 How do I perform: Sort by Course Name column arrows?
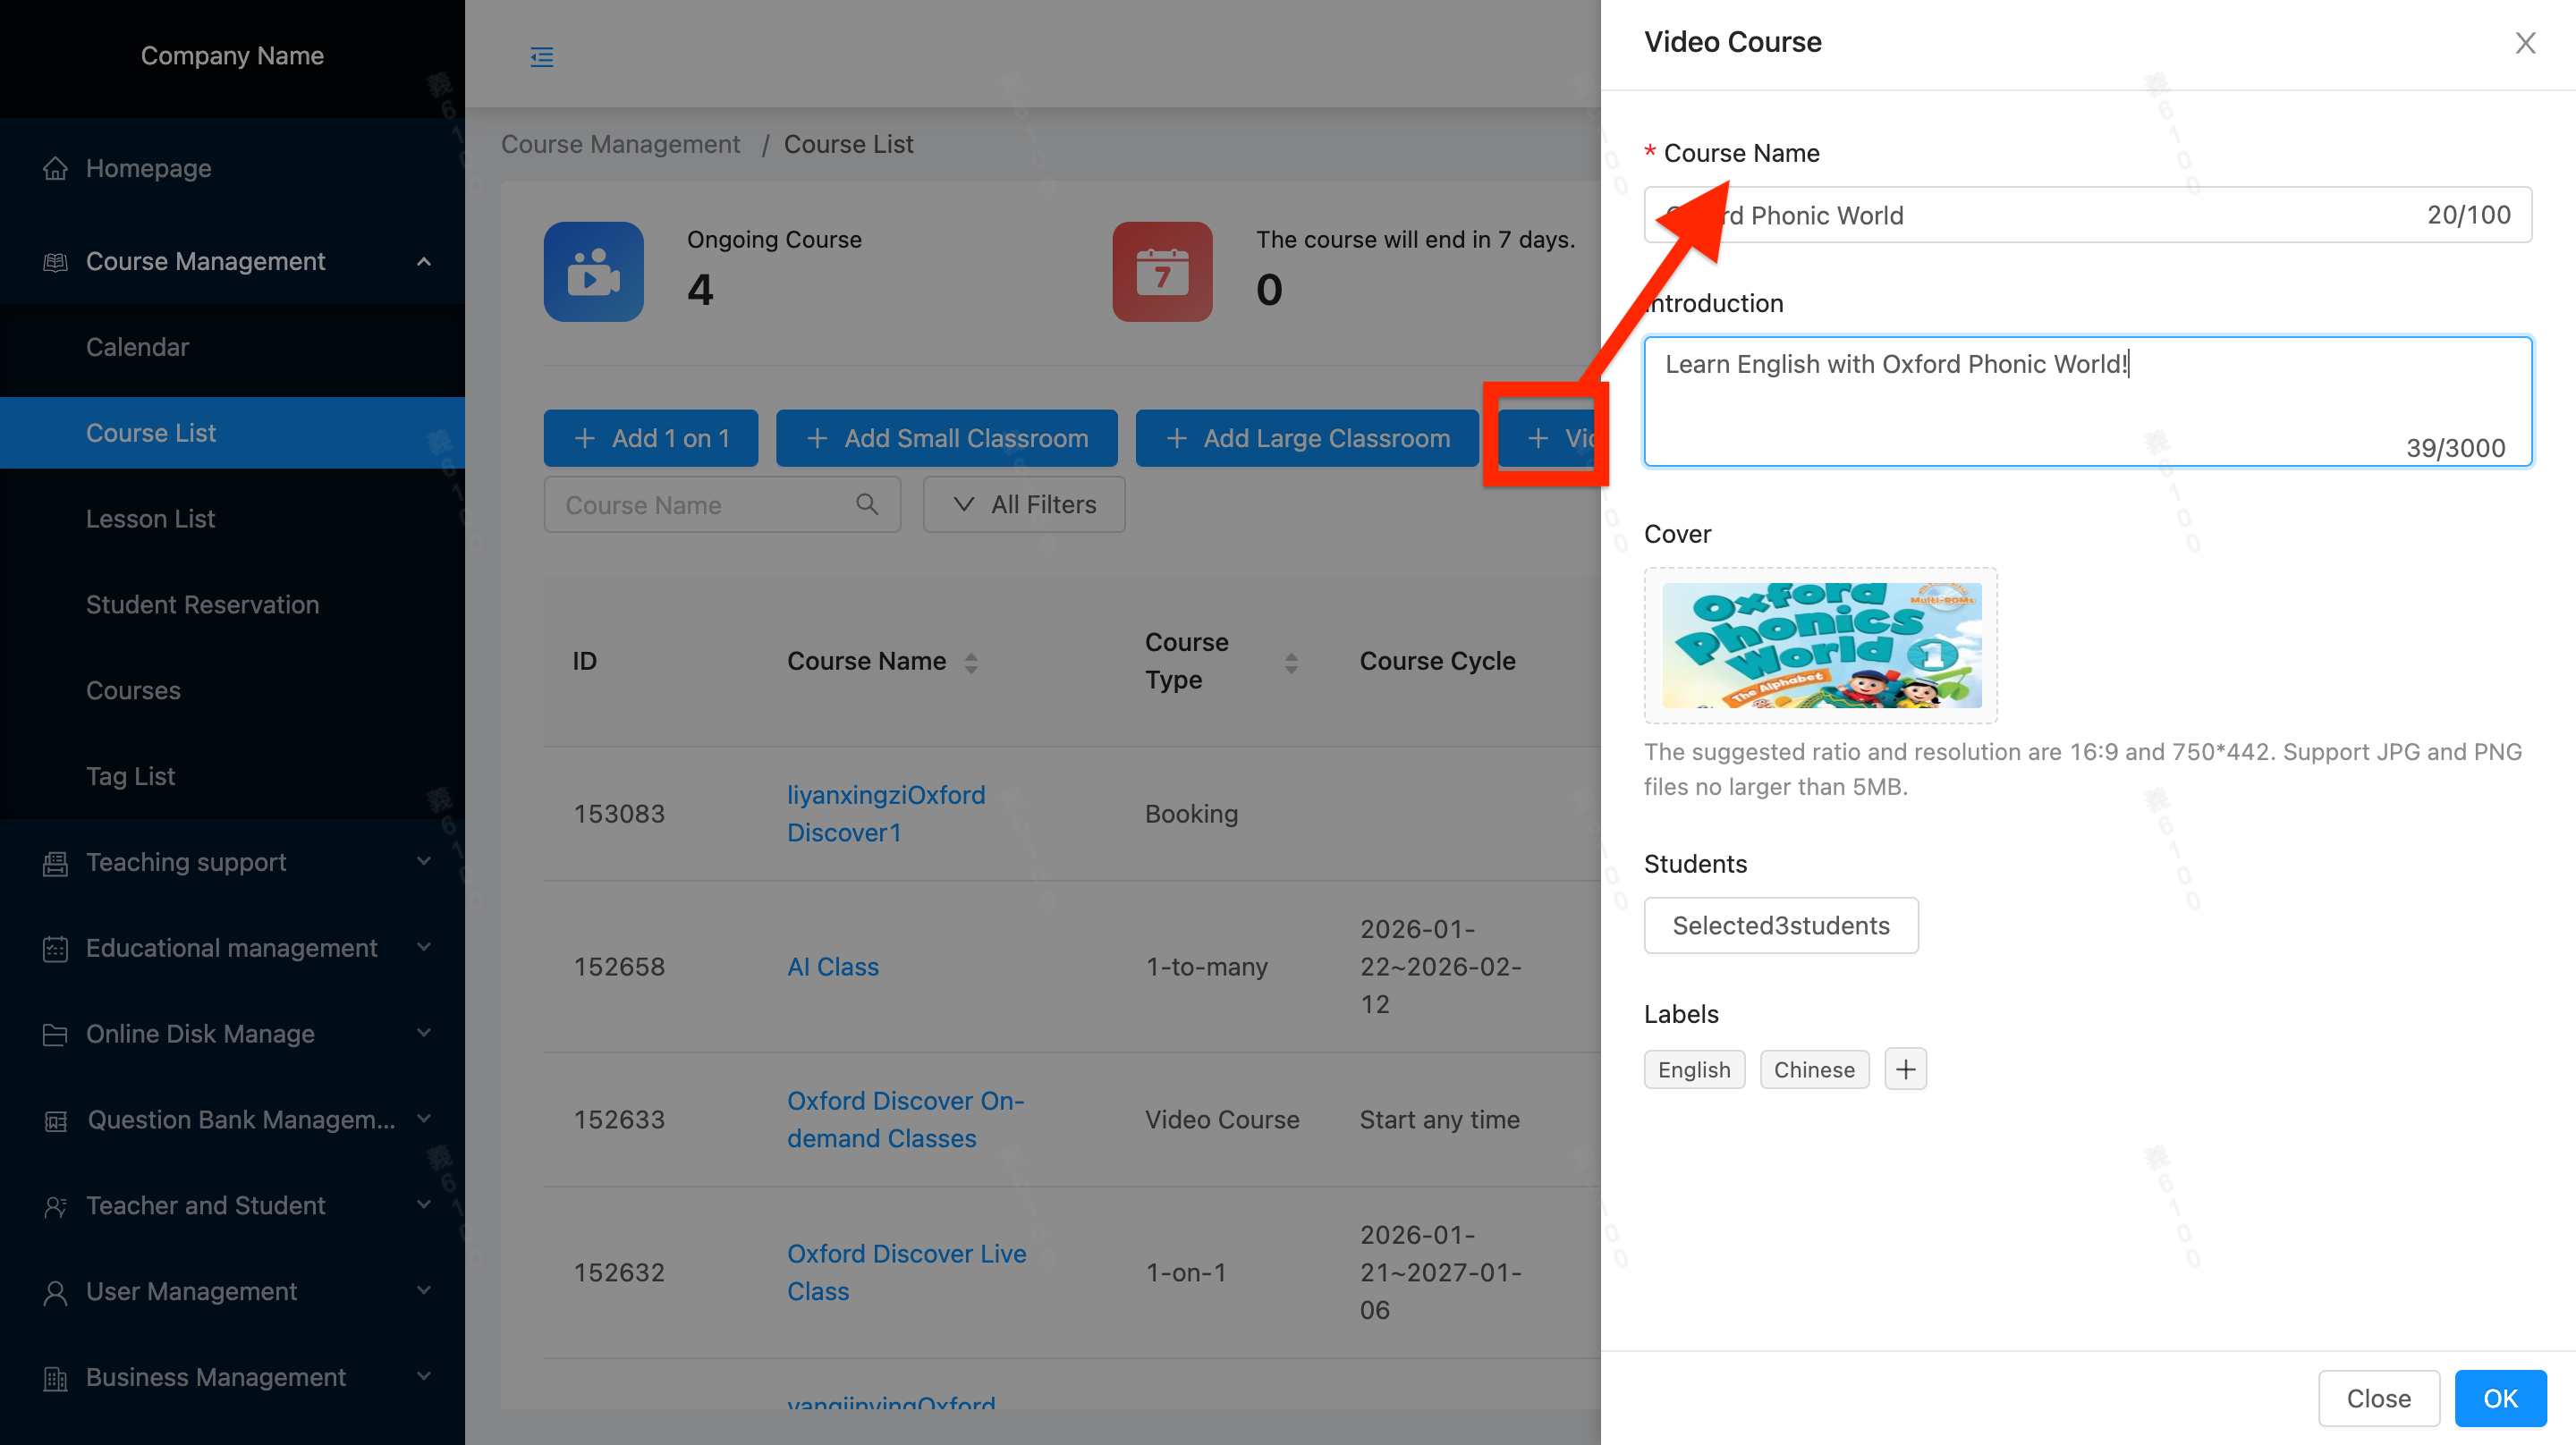[971, 662]
